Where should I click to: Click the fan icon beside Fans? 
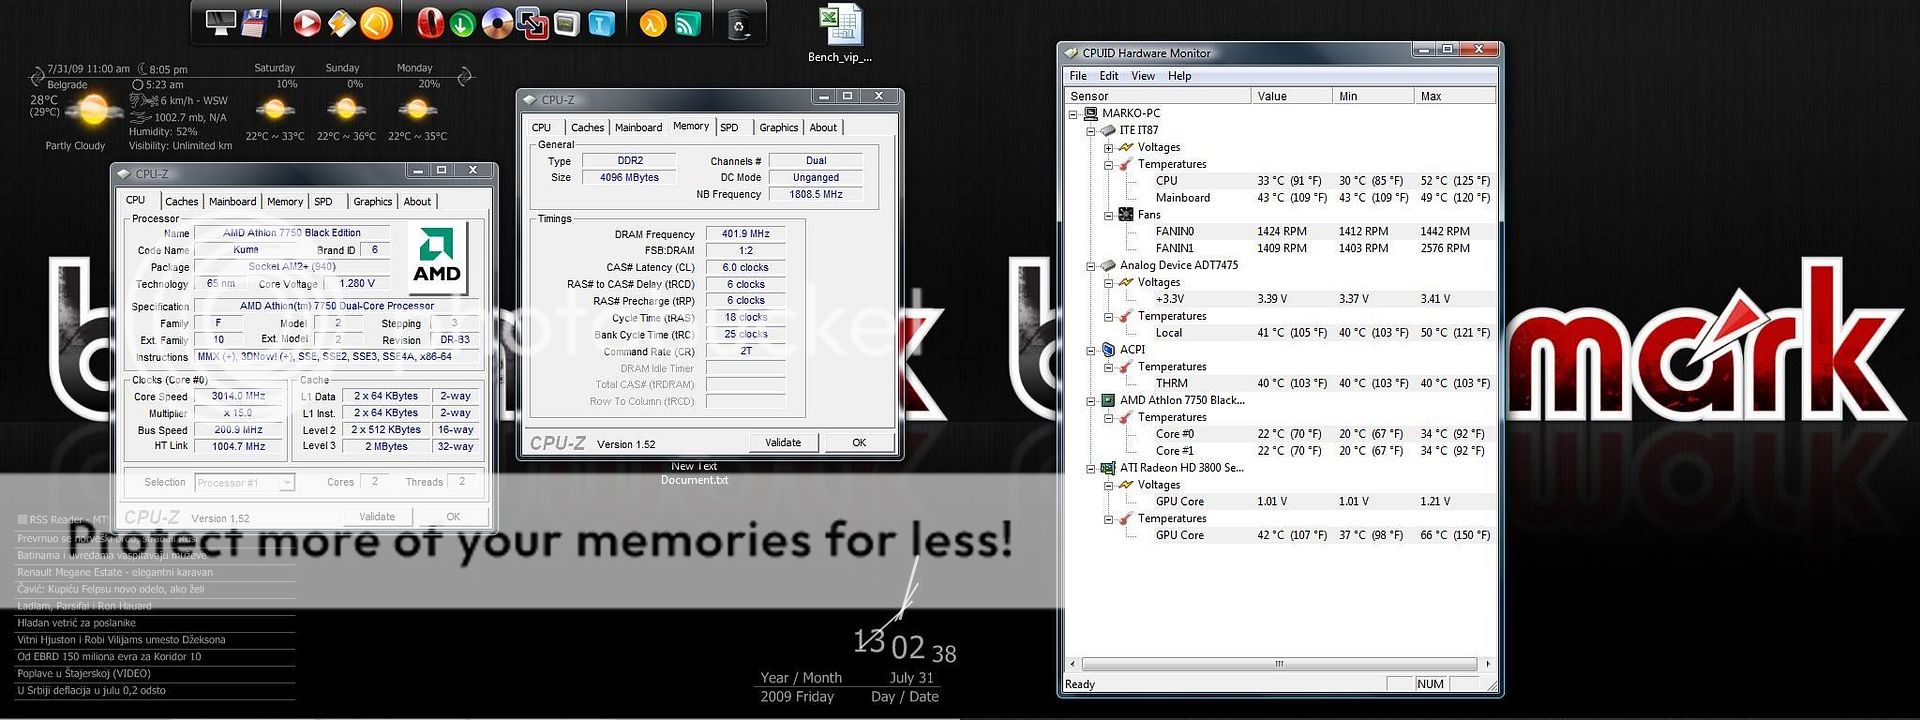tap(1125, 214)
